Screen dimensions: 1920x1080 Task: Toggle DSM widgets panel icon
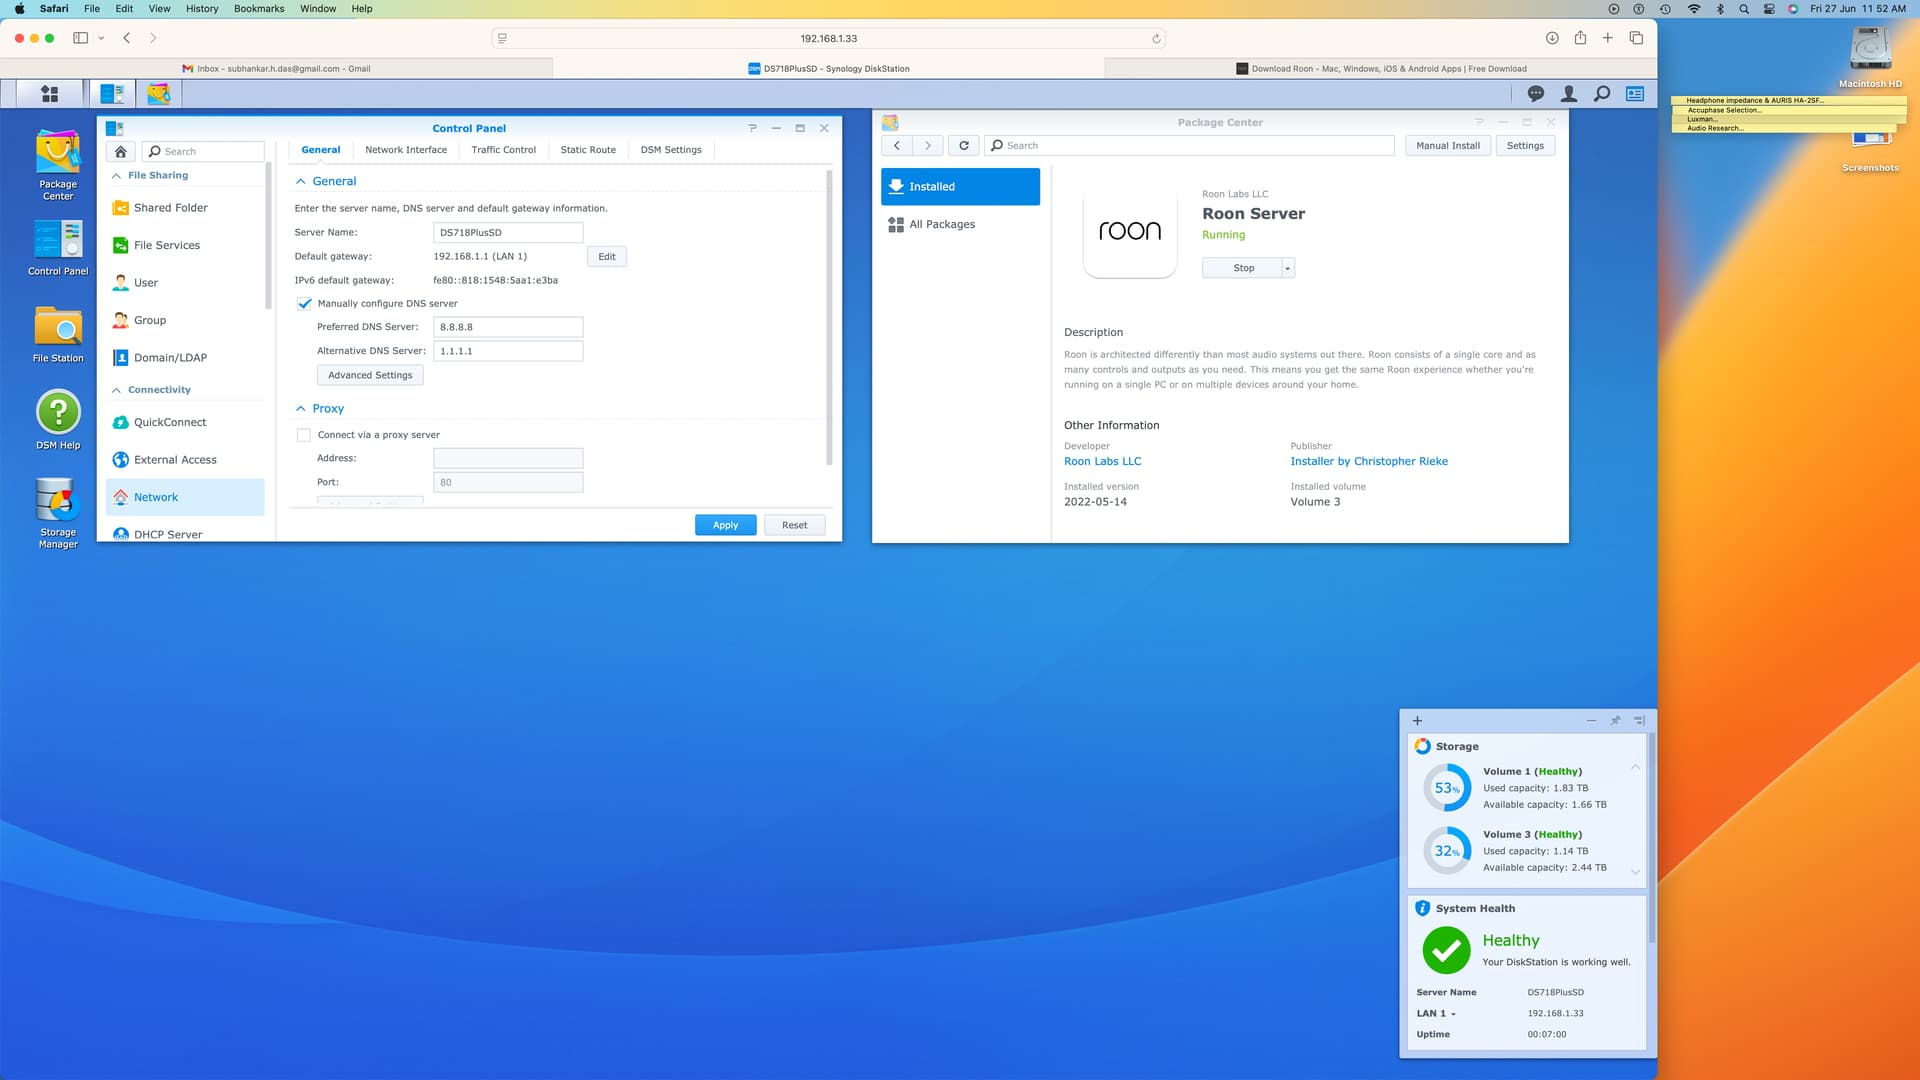coord(1635,94)
